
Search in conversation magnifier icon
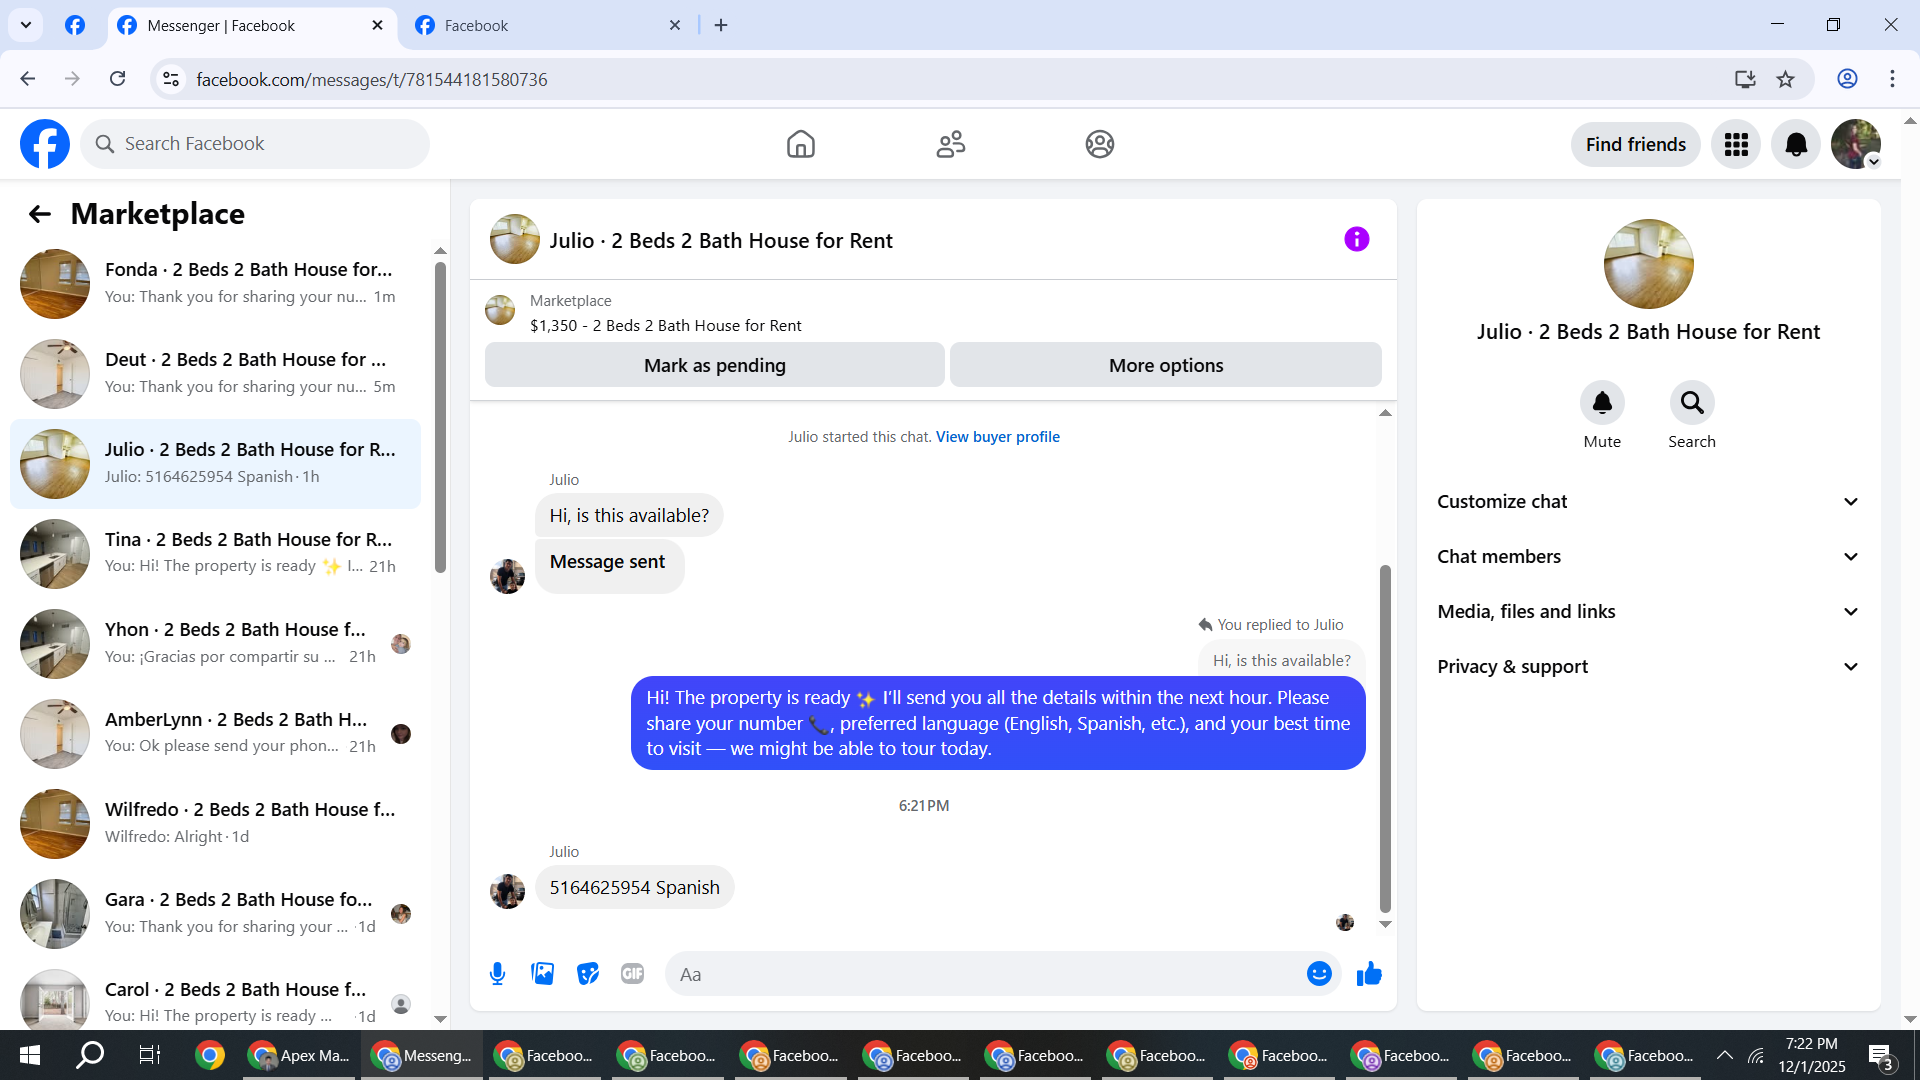tap(1692, 403)
